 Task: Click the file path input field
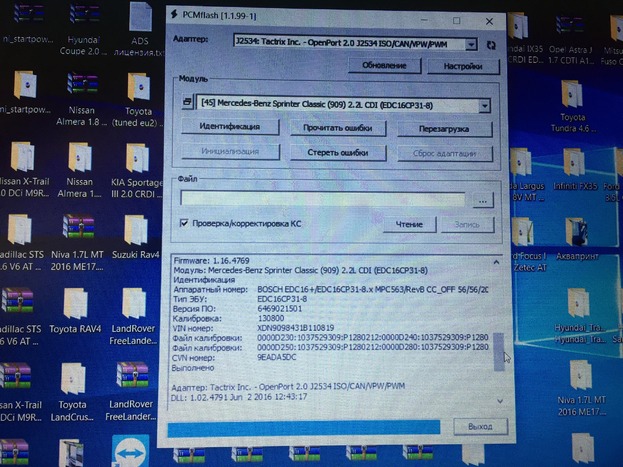[x=322, y=200]
